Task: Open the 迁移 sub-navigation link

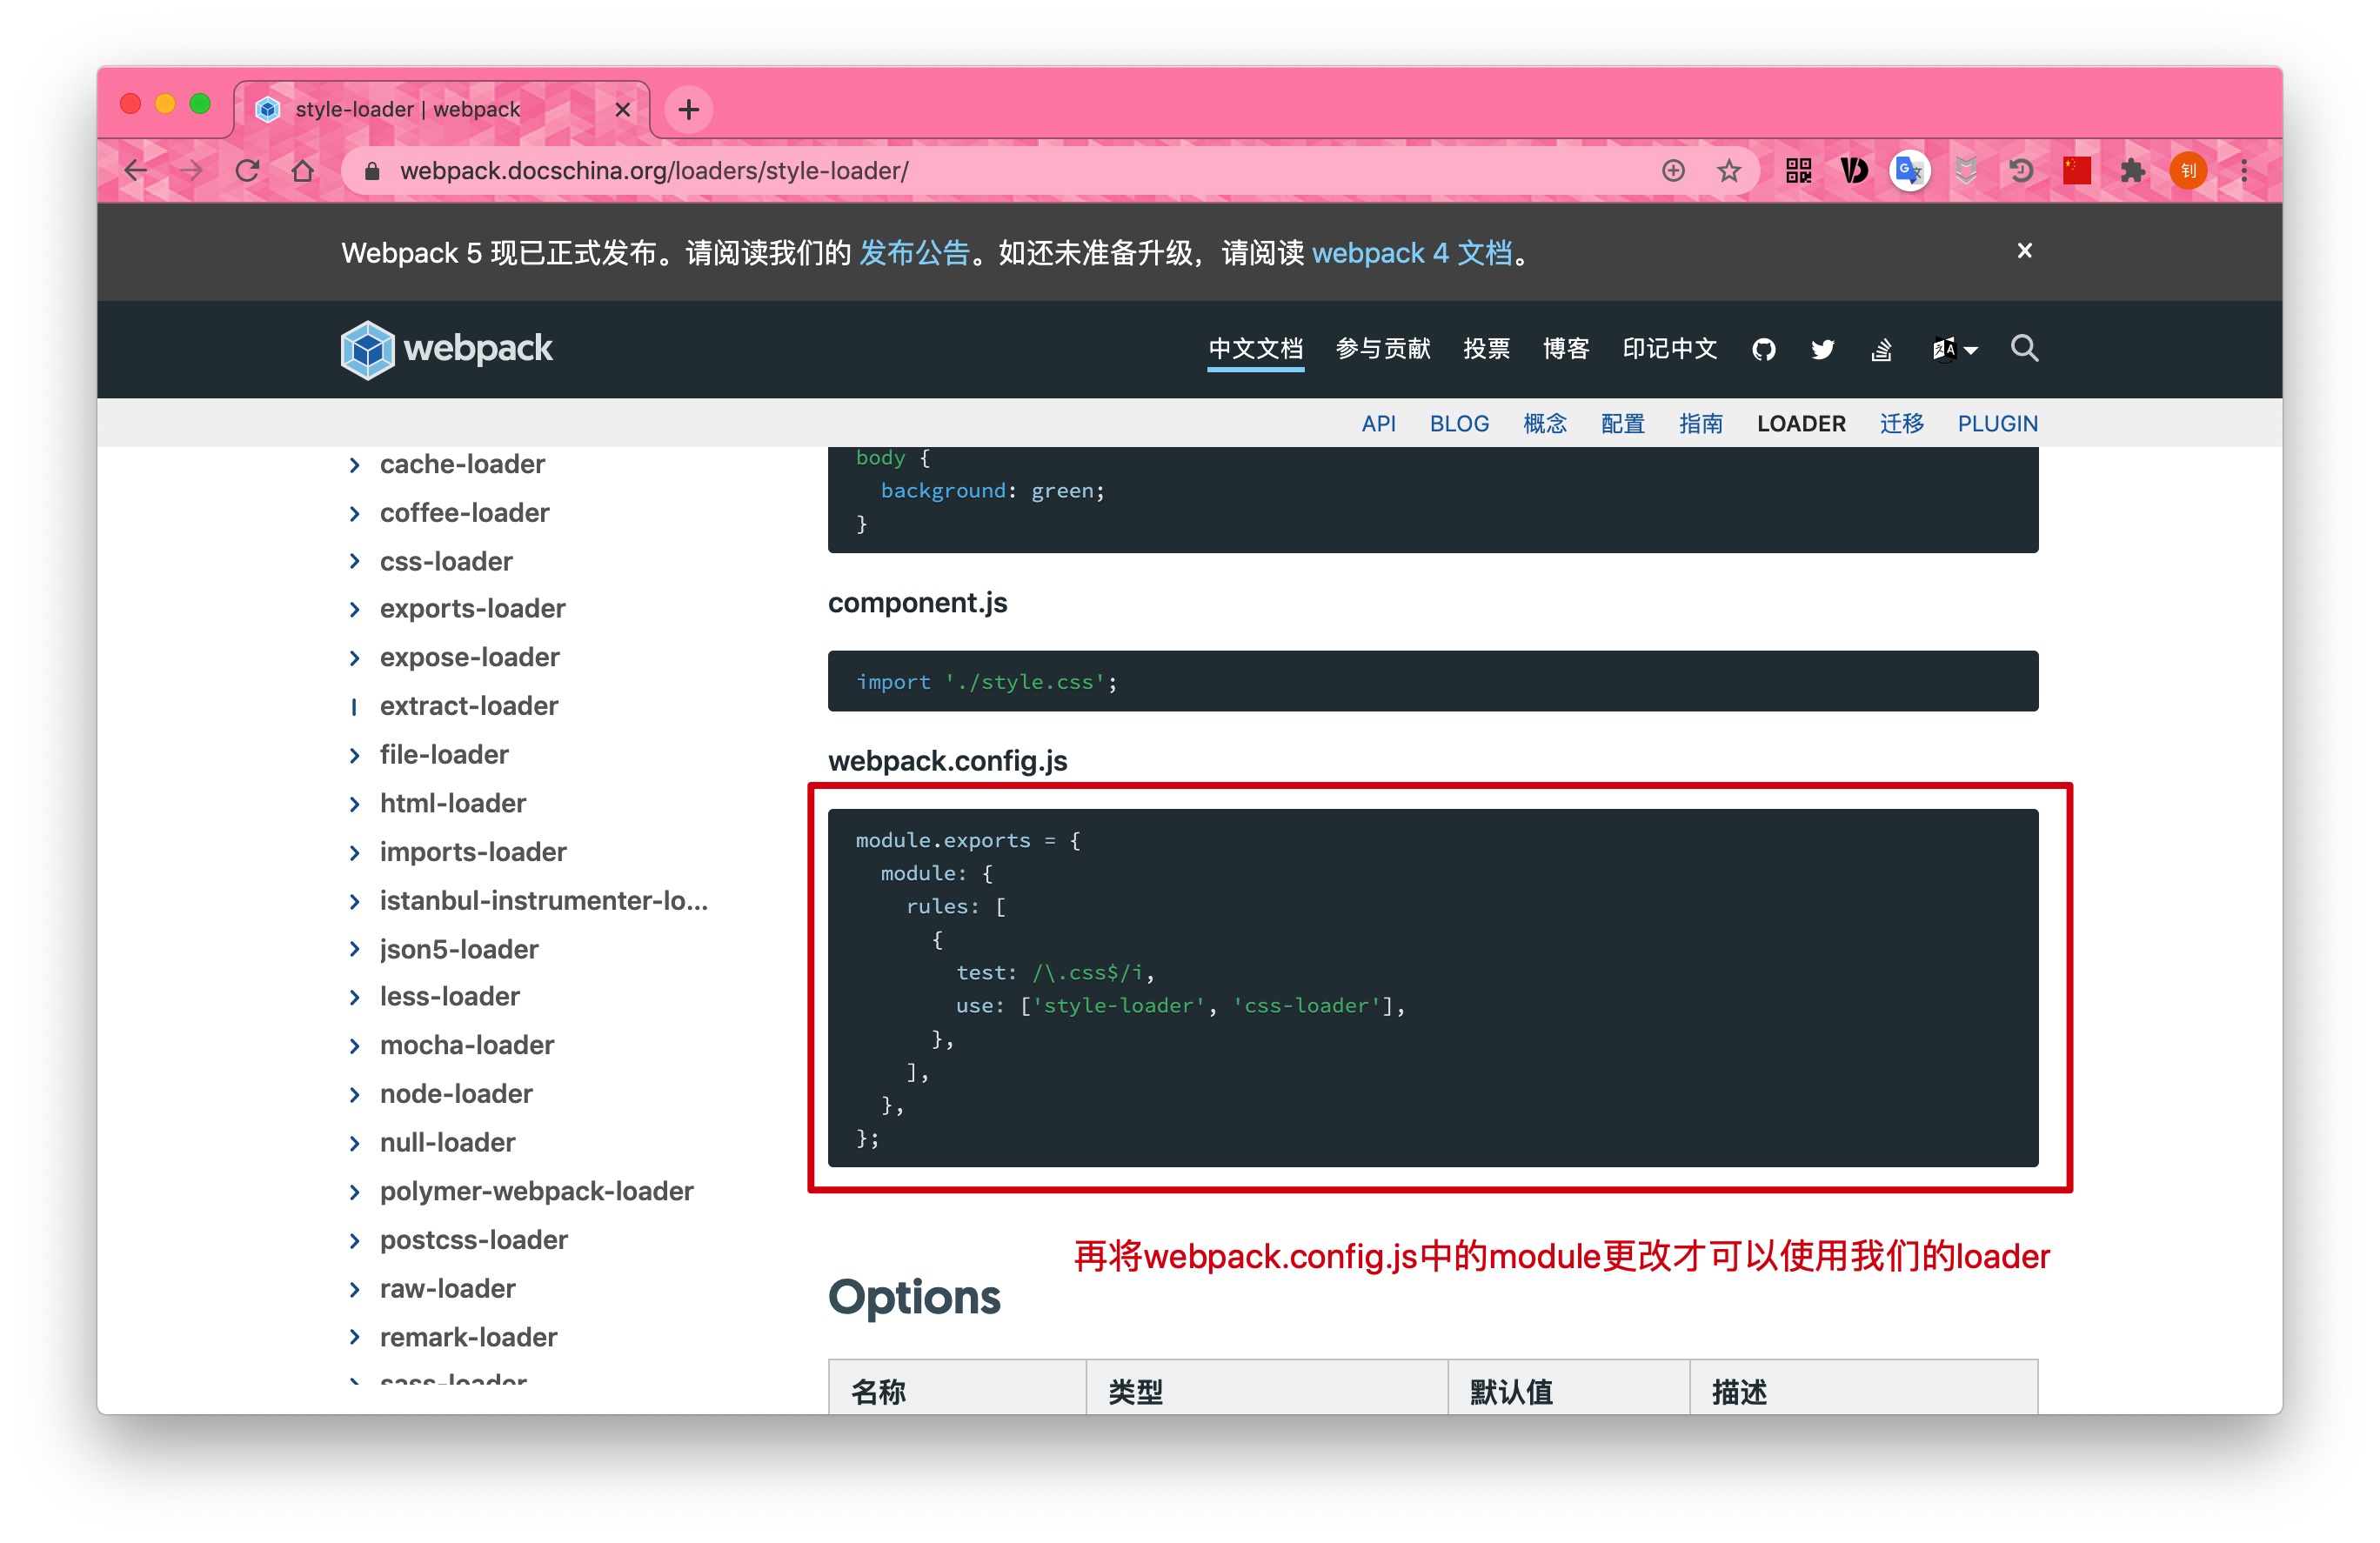Action: (x=1901, y=424)
